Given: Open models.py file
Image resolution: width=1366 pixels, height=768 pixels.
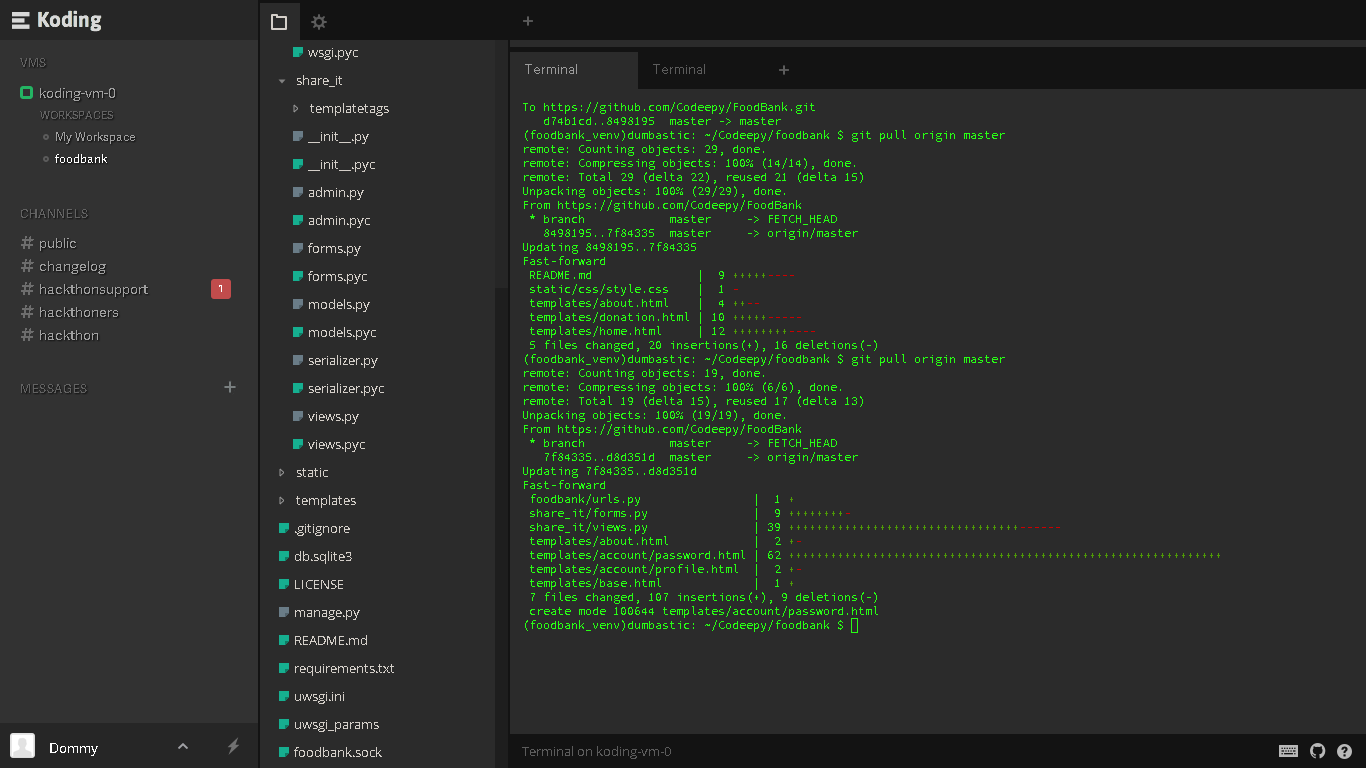Looking at the screenshot, I should [339, 304].
